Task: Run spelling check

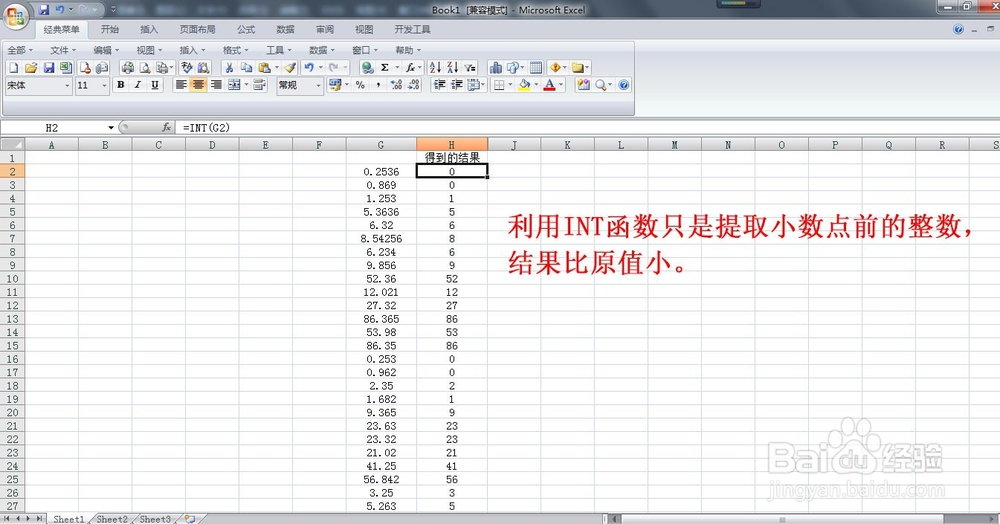Action: point(186,68)
